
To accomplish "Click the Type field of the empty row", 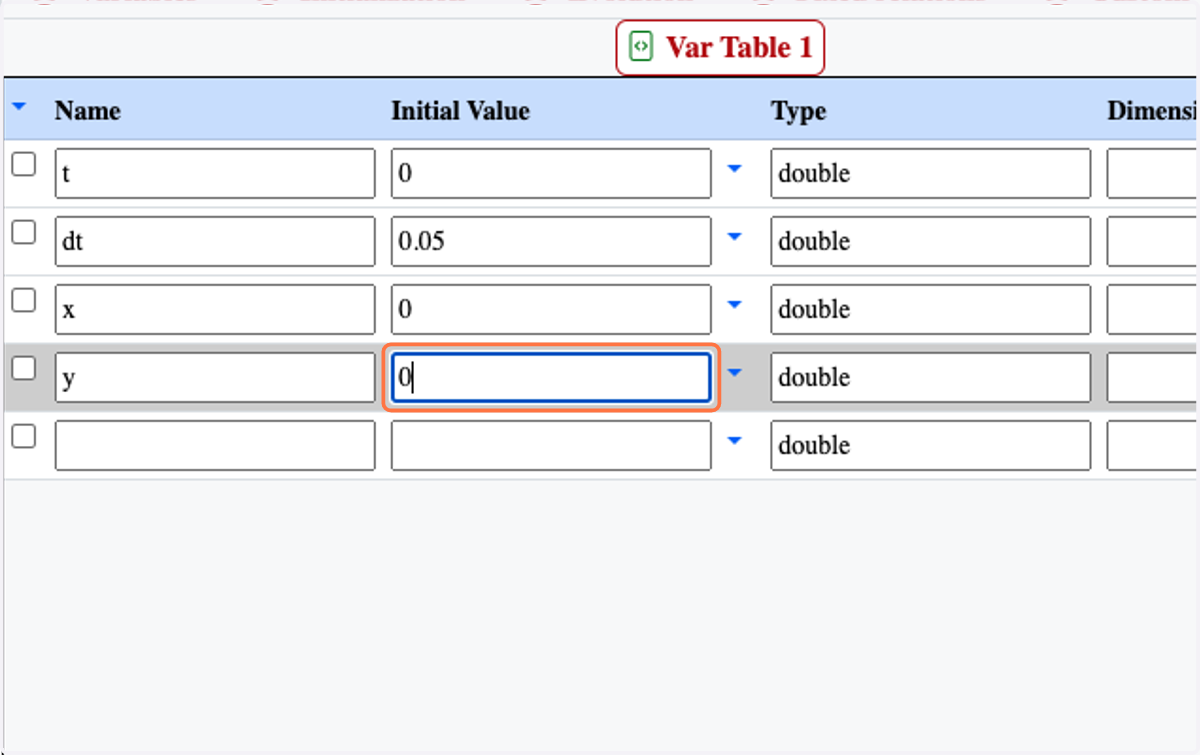I will click(931, 446).
